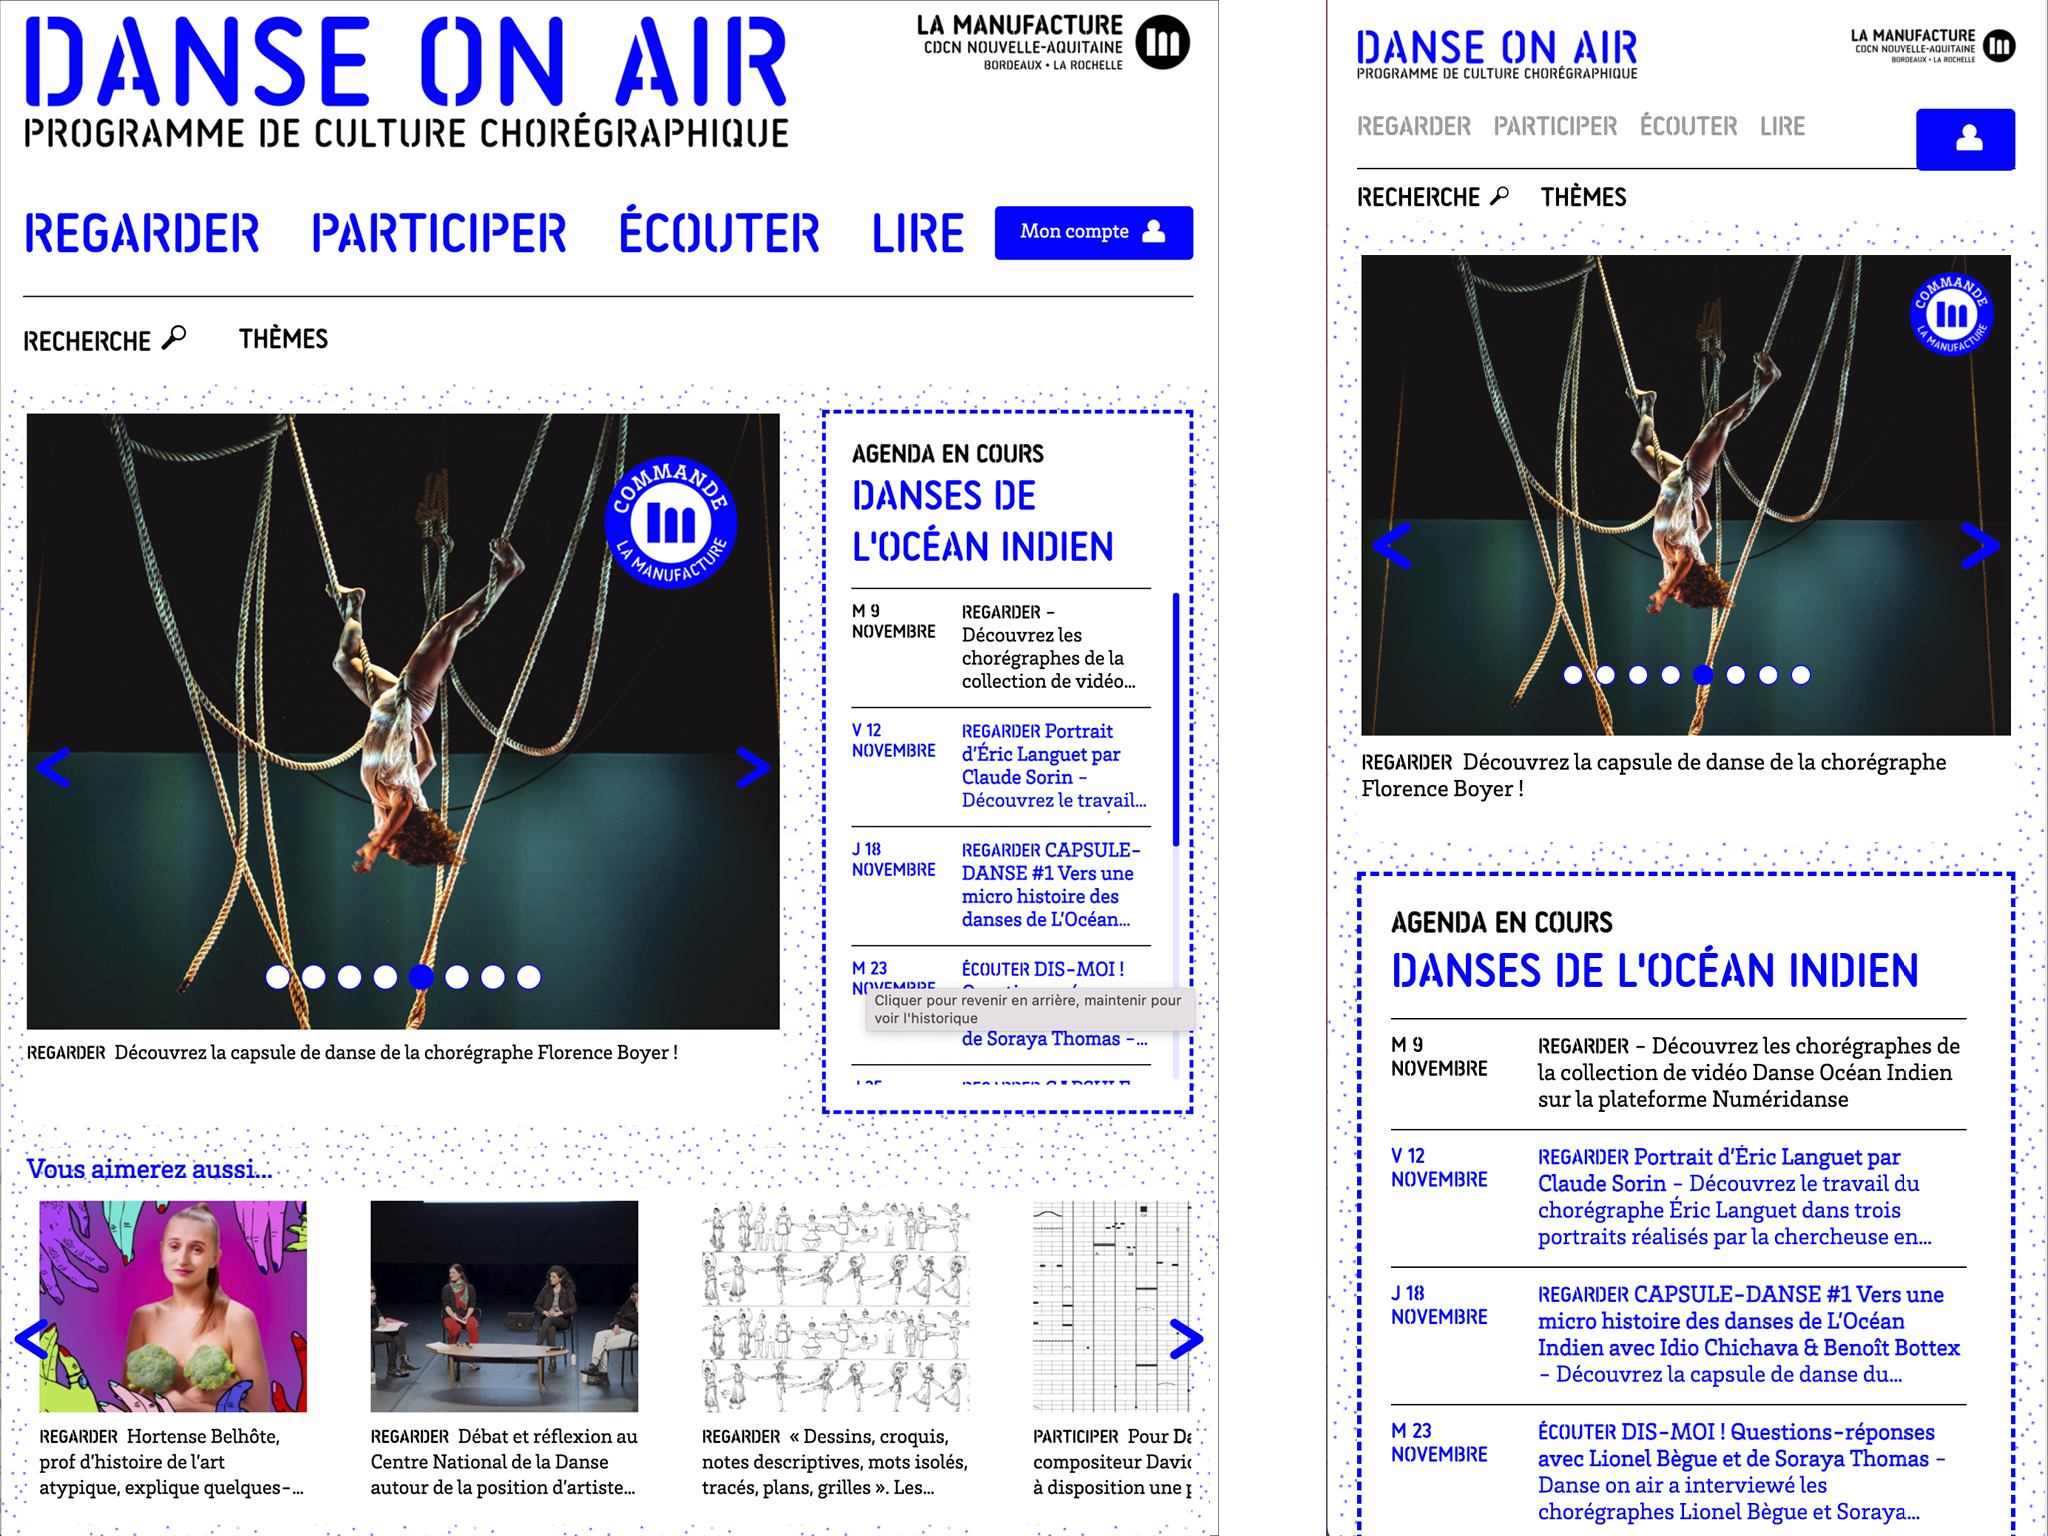This screenshot has width=2048, height=1536.
Task: Click the right arrow on the desktop slideshow
Action: point(753,768)
